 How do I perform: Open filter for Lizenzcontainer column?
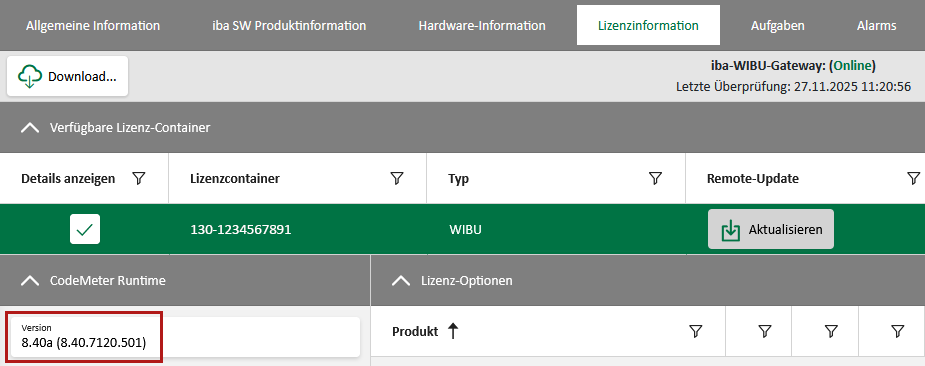click(397, 178)
